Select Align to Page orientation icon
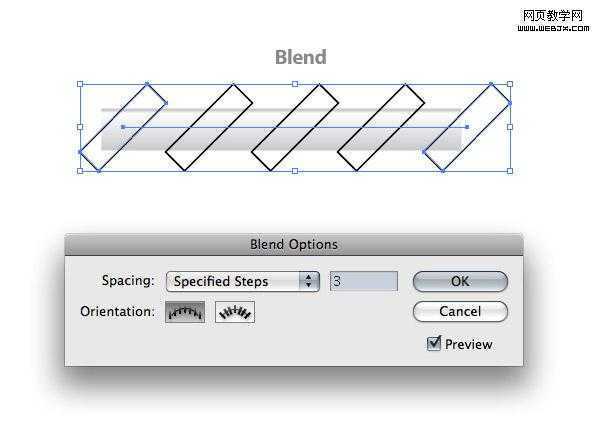Image resolution: width=600 pixels, height=429 pixels. click(x=185, y=312)
